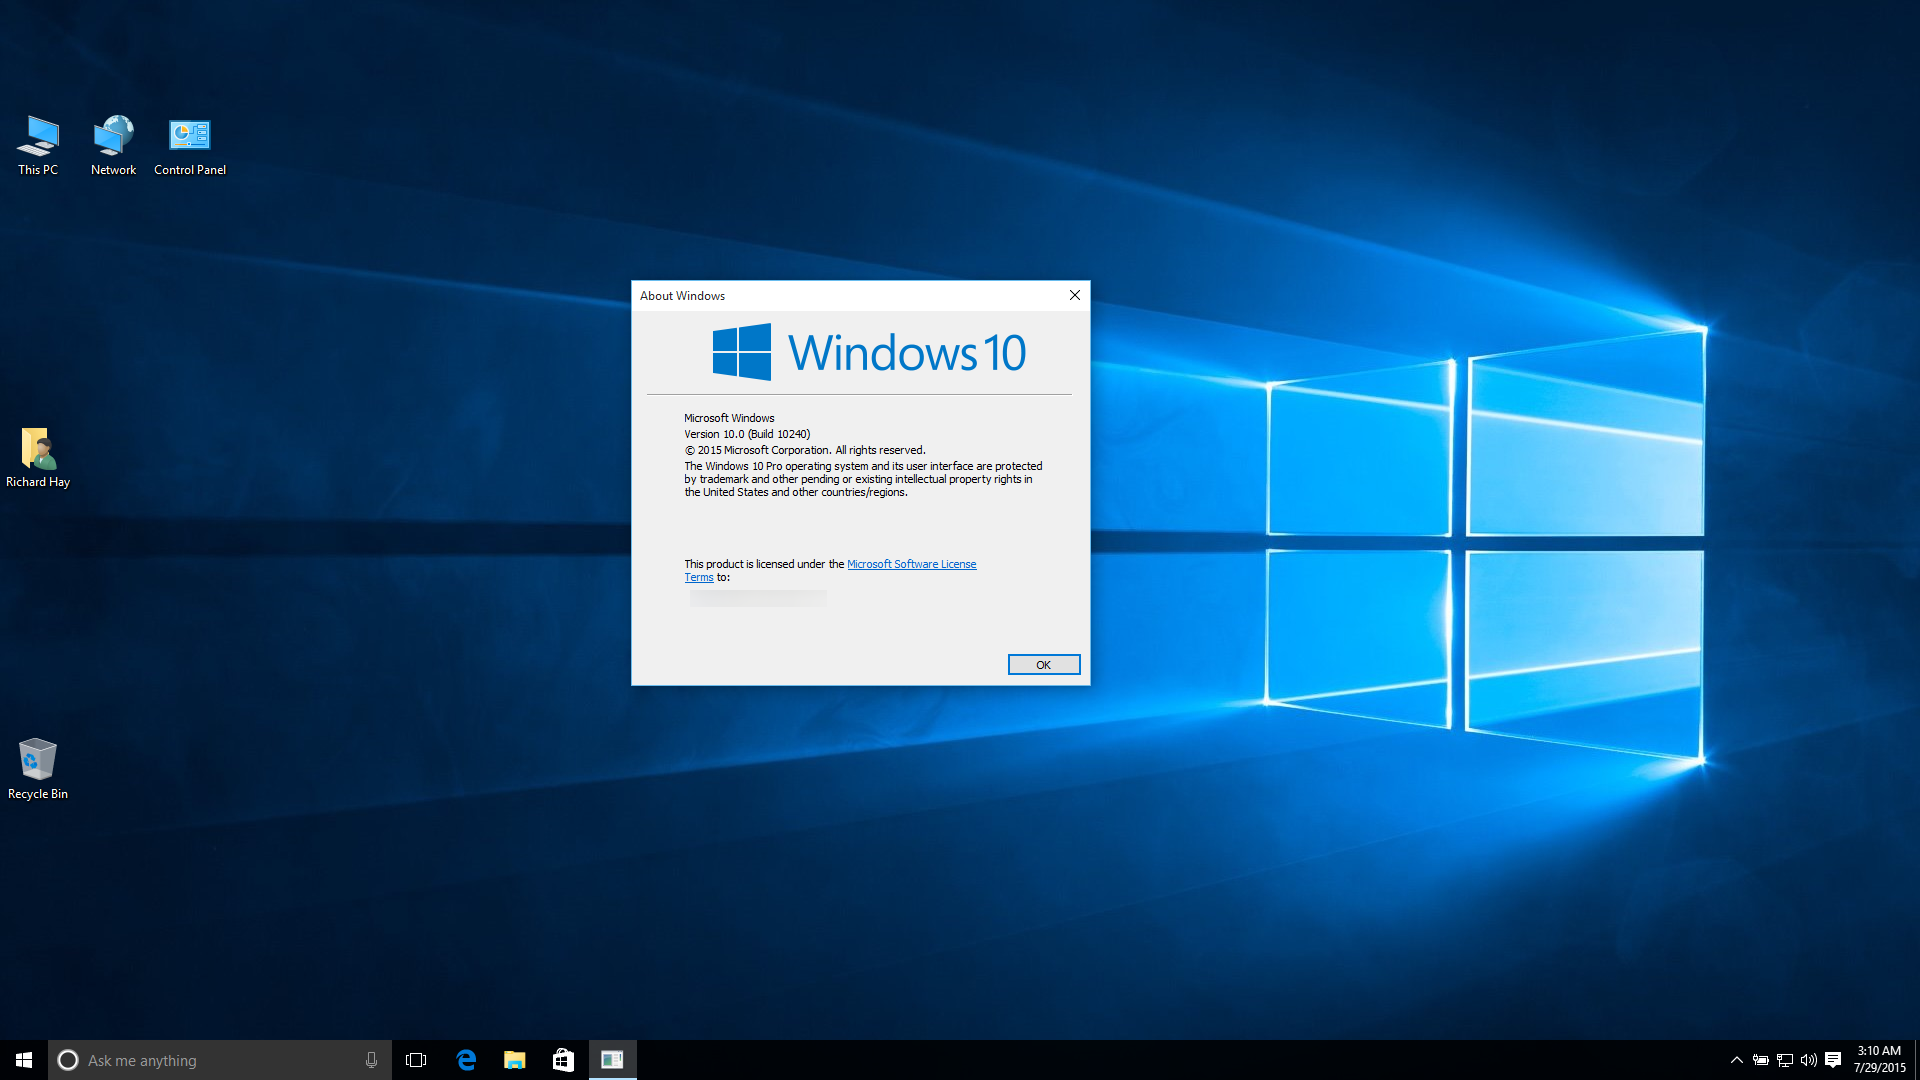Select the About Windows taskbar item

pos(612,1060)
